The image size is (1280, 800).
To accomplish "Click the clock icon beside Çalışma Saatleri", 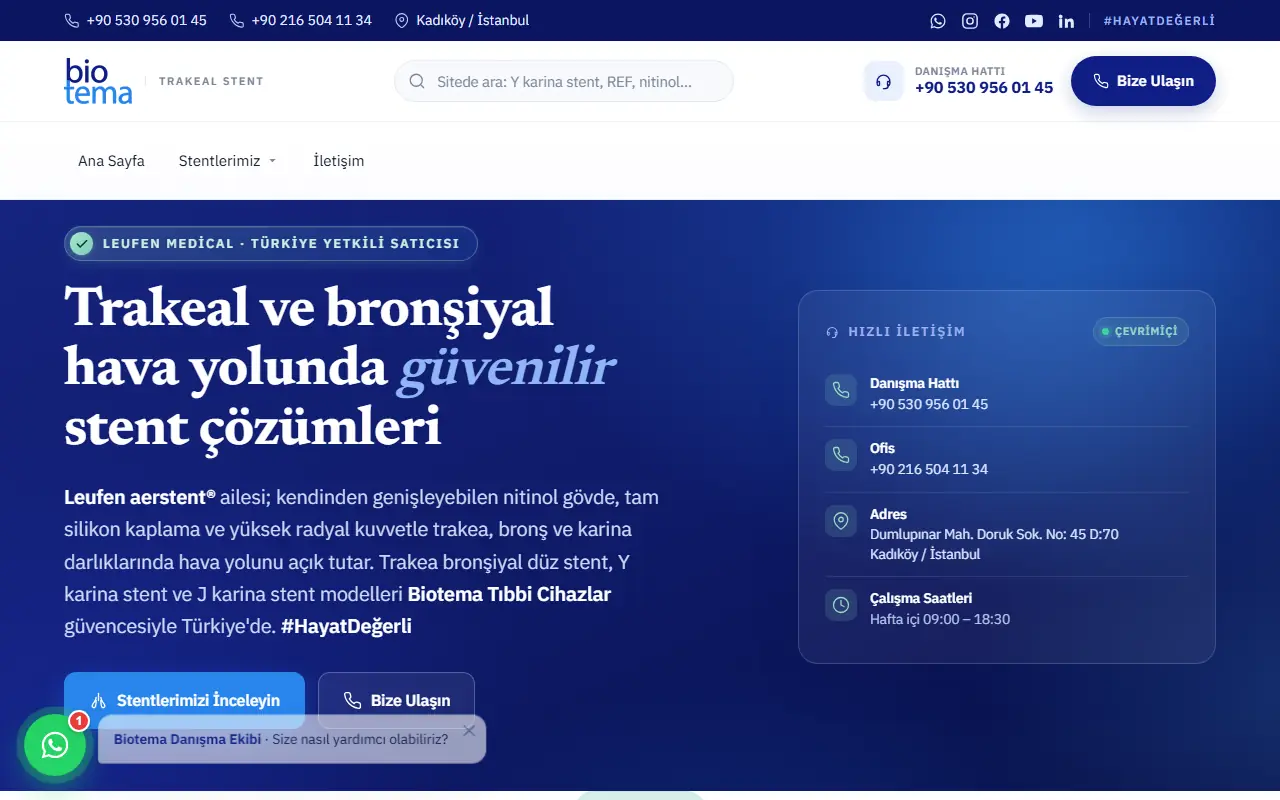I will pos(841,605).
